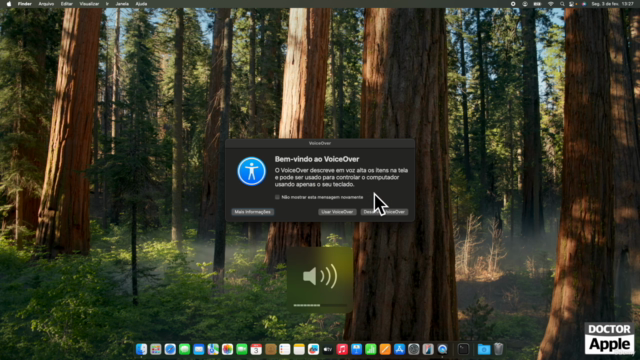This screenshot has height=360, width=640.
Task: Open Freeform from the Dock
Action: (x=313, y=349)
